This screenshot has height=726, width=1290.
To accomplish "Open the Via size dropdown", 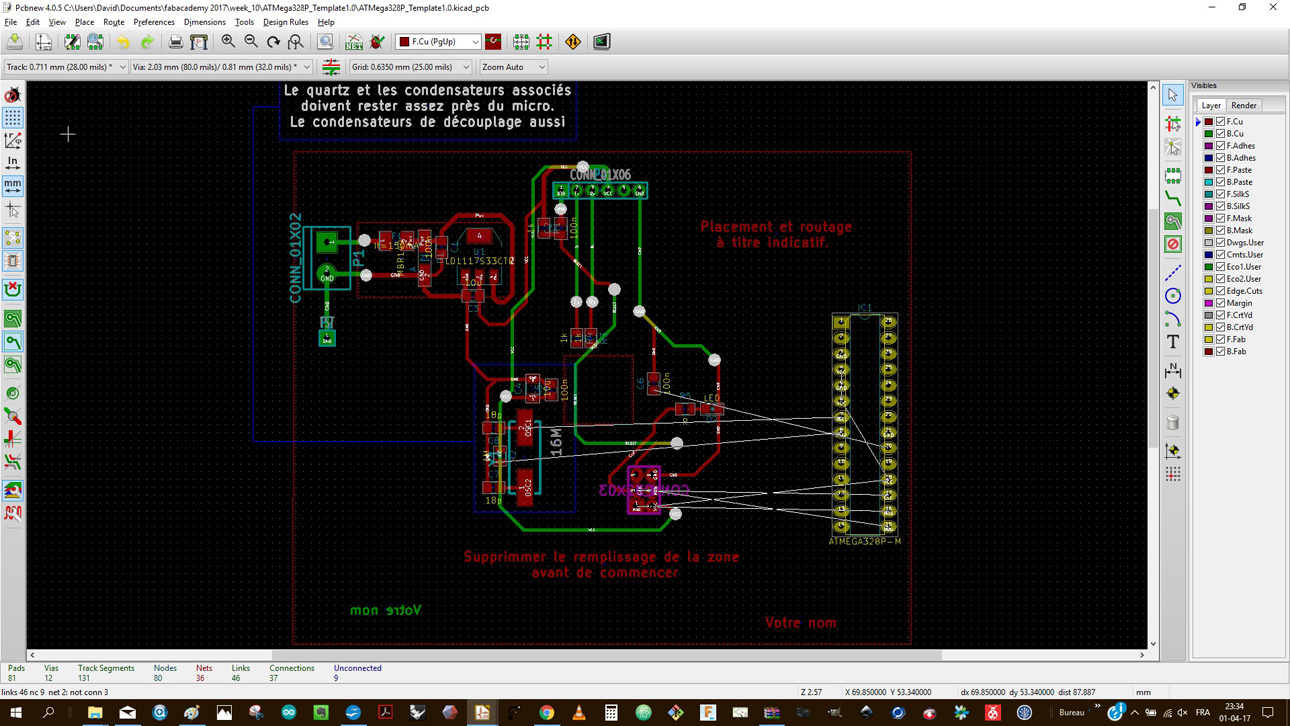I will (221, 67).
